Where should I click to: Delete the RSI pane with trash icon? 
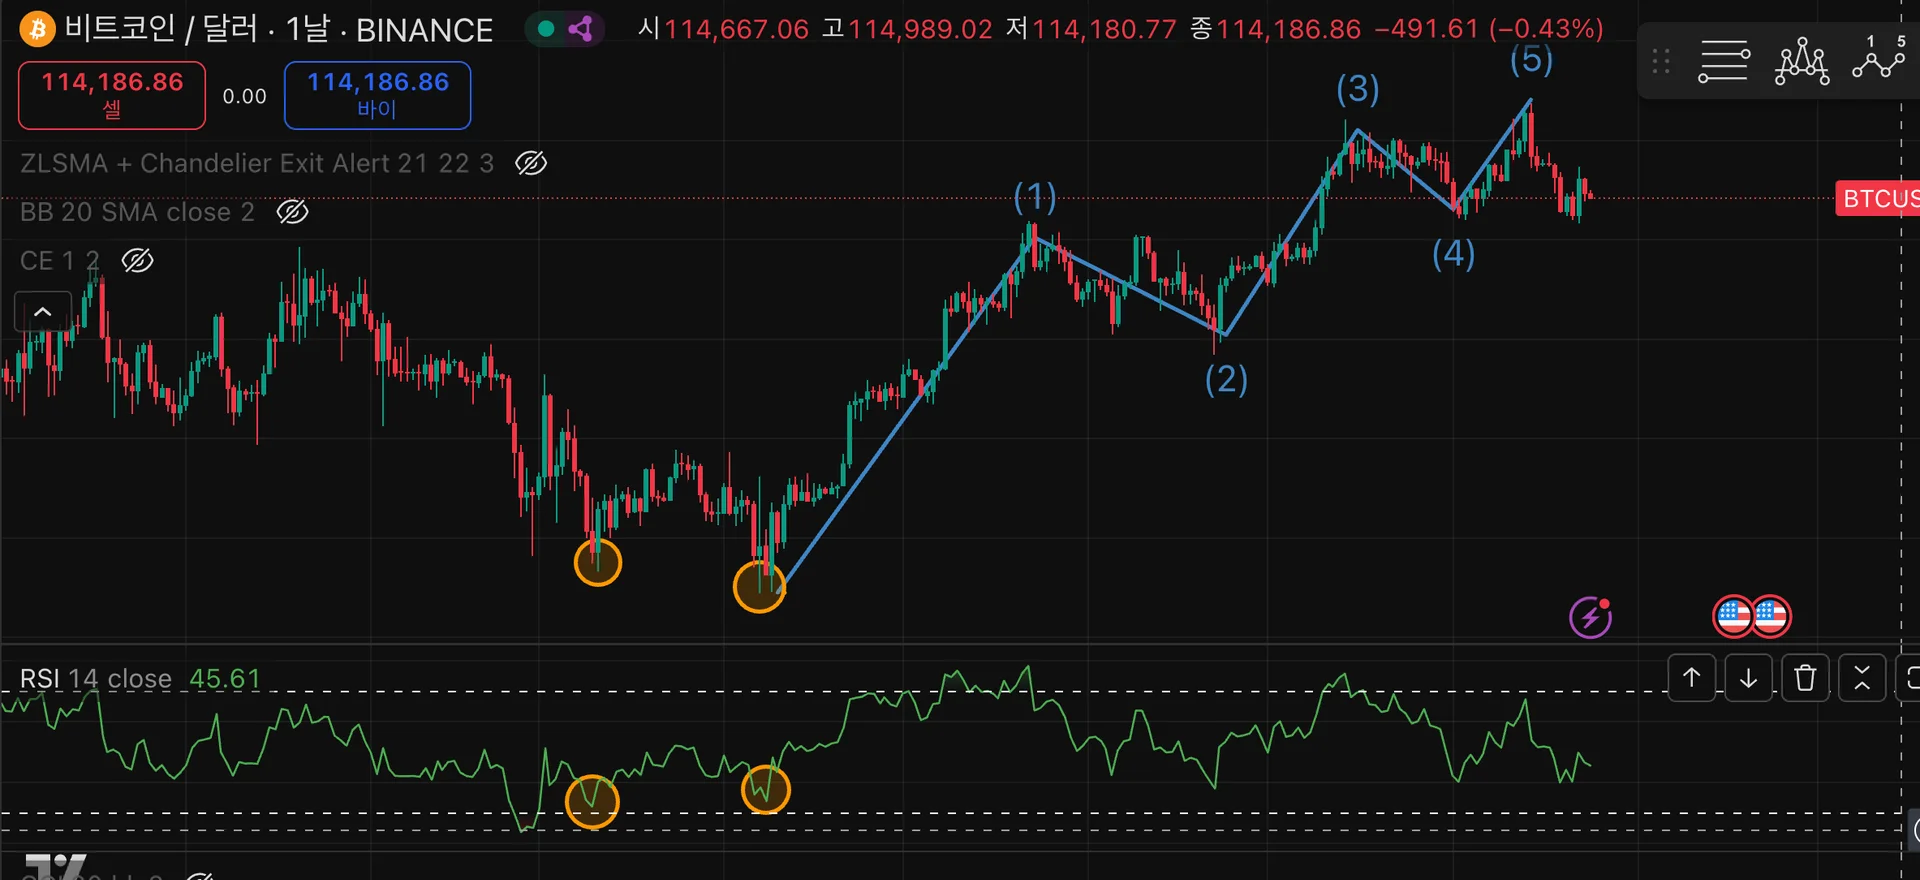1805,678
